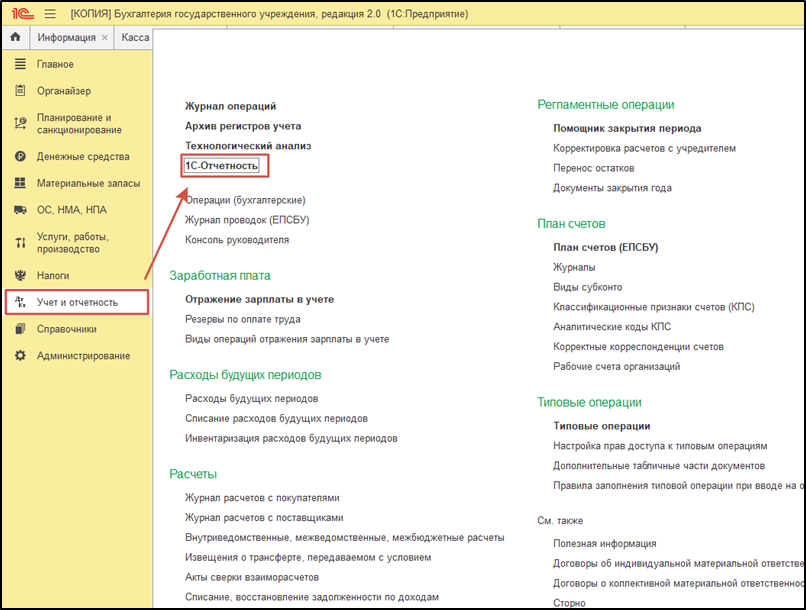The height and width of the screenshot is (610, 806).
Task: Click the Home icon tab
Action: coord(15,37)
